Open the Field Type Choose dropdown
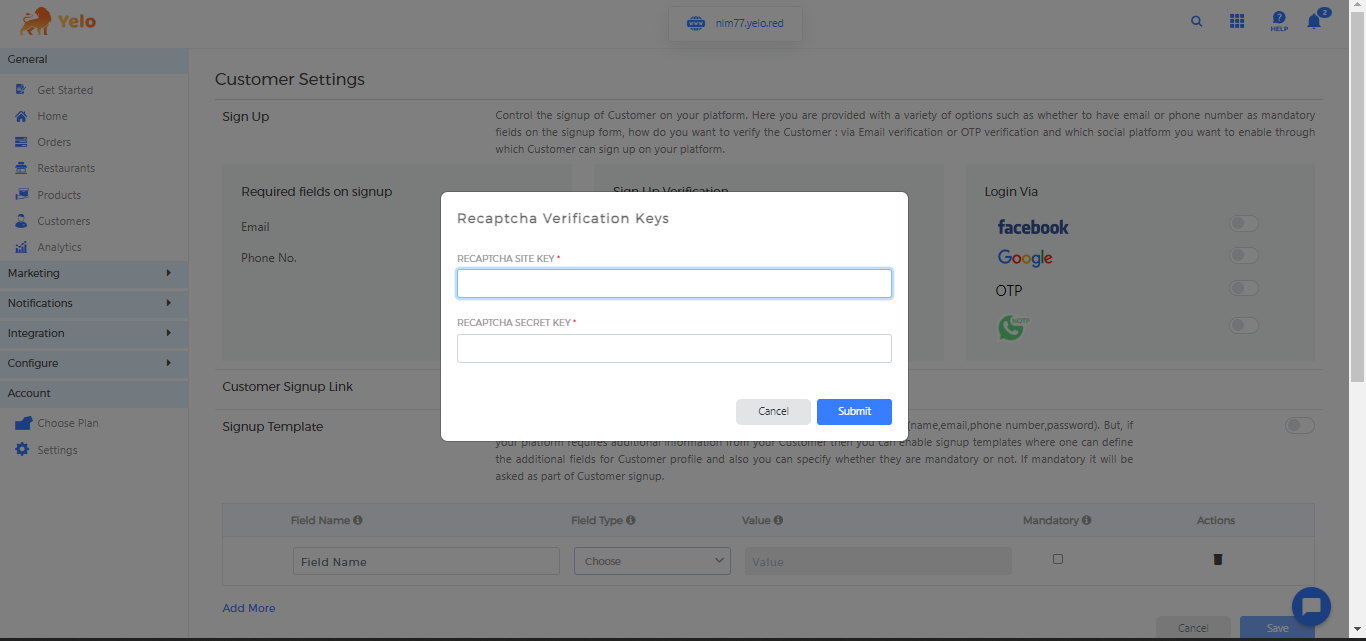Viewport: 1366px width, 641px height. (652, 561)
